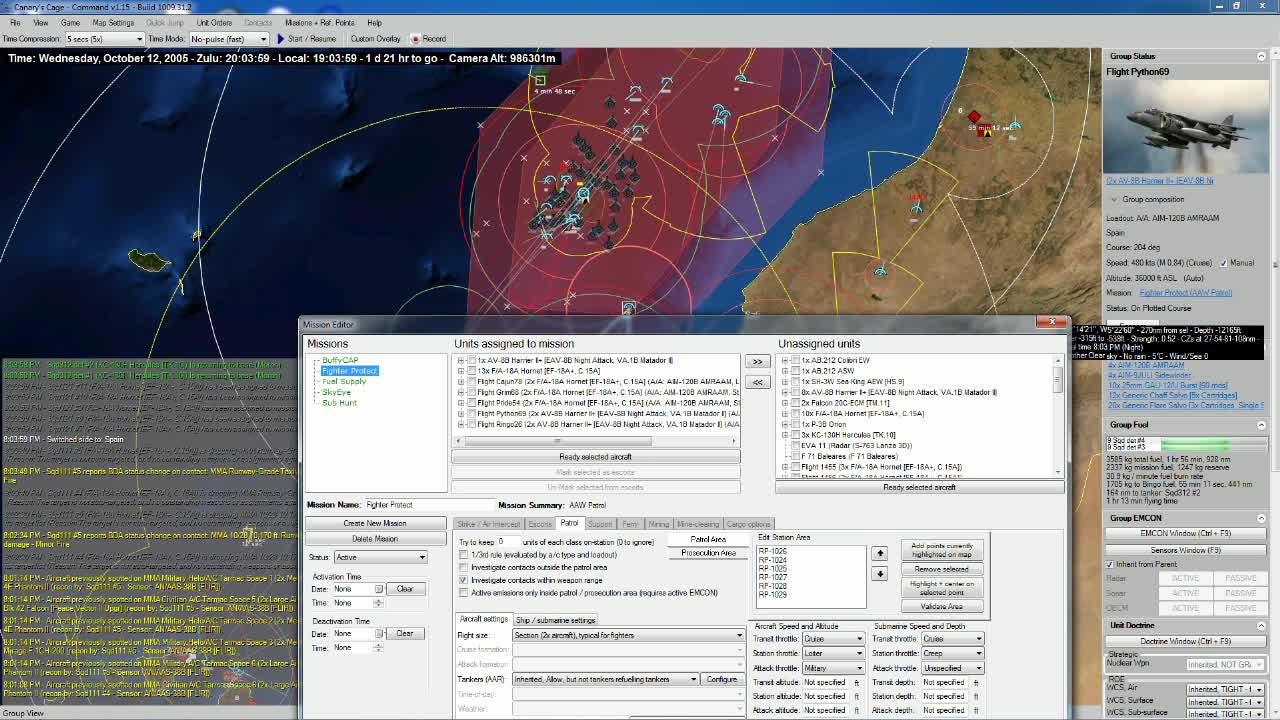Collapse the Group Status panel chevron

point(1260,56)
